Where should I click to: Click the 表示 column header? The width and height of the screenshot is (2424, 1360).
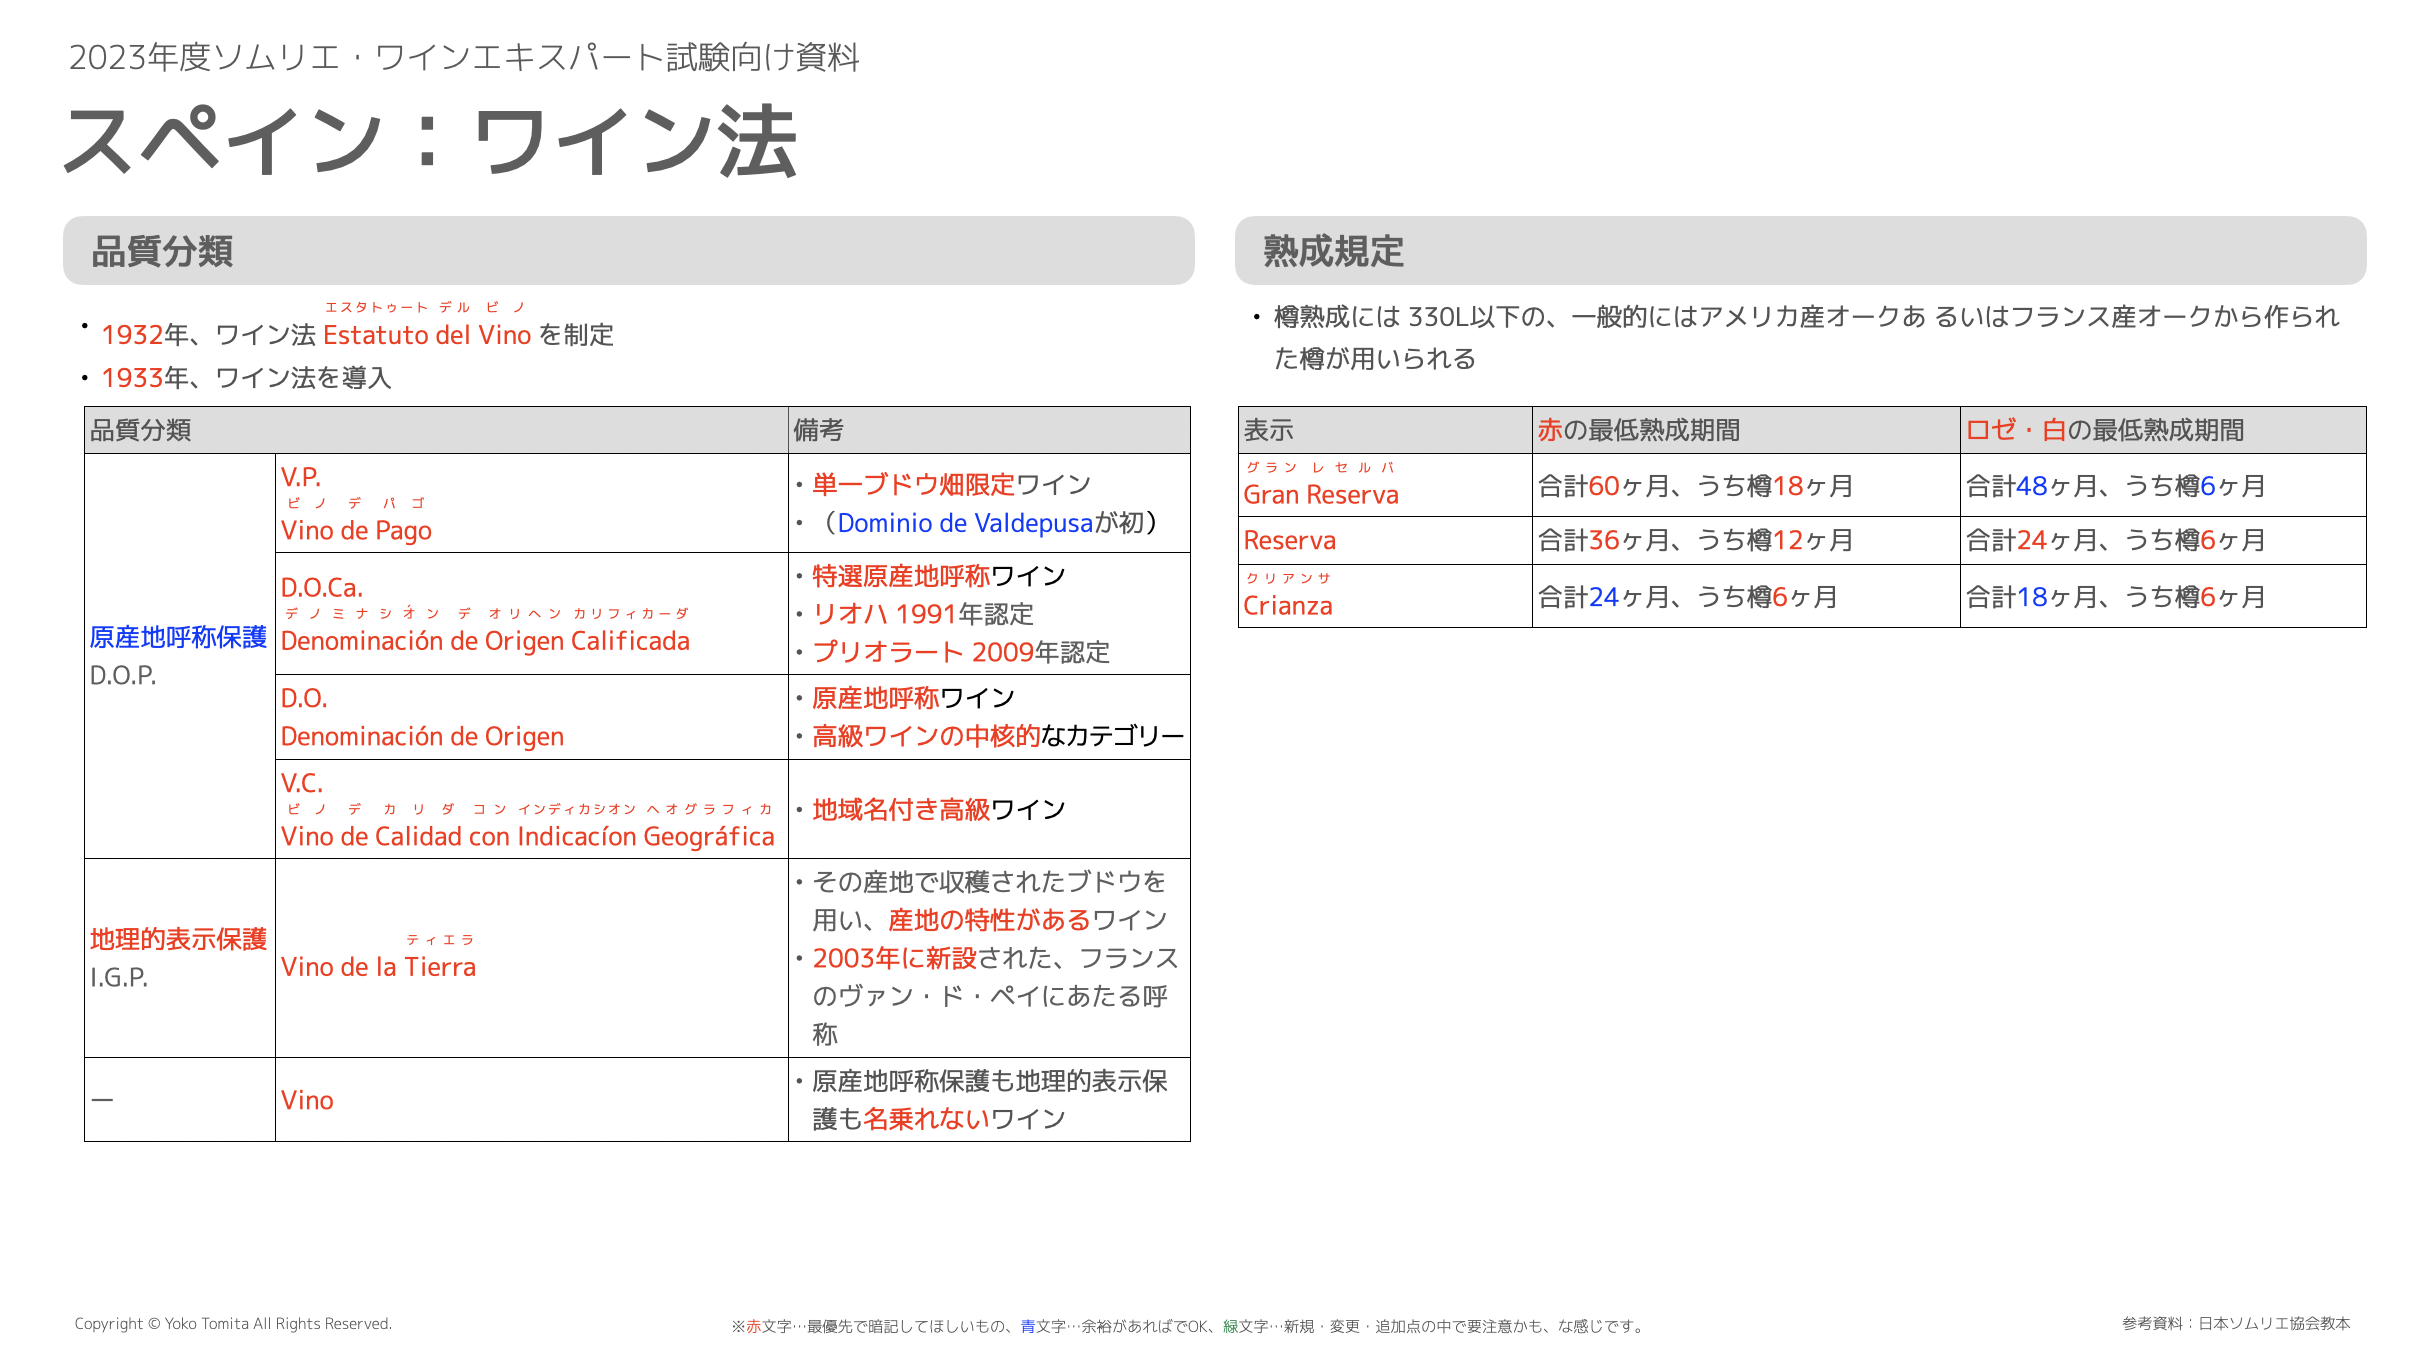(1384, 430)
